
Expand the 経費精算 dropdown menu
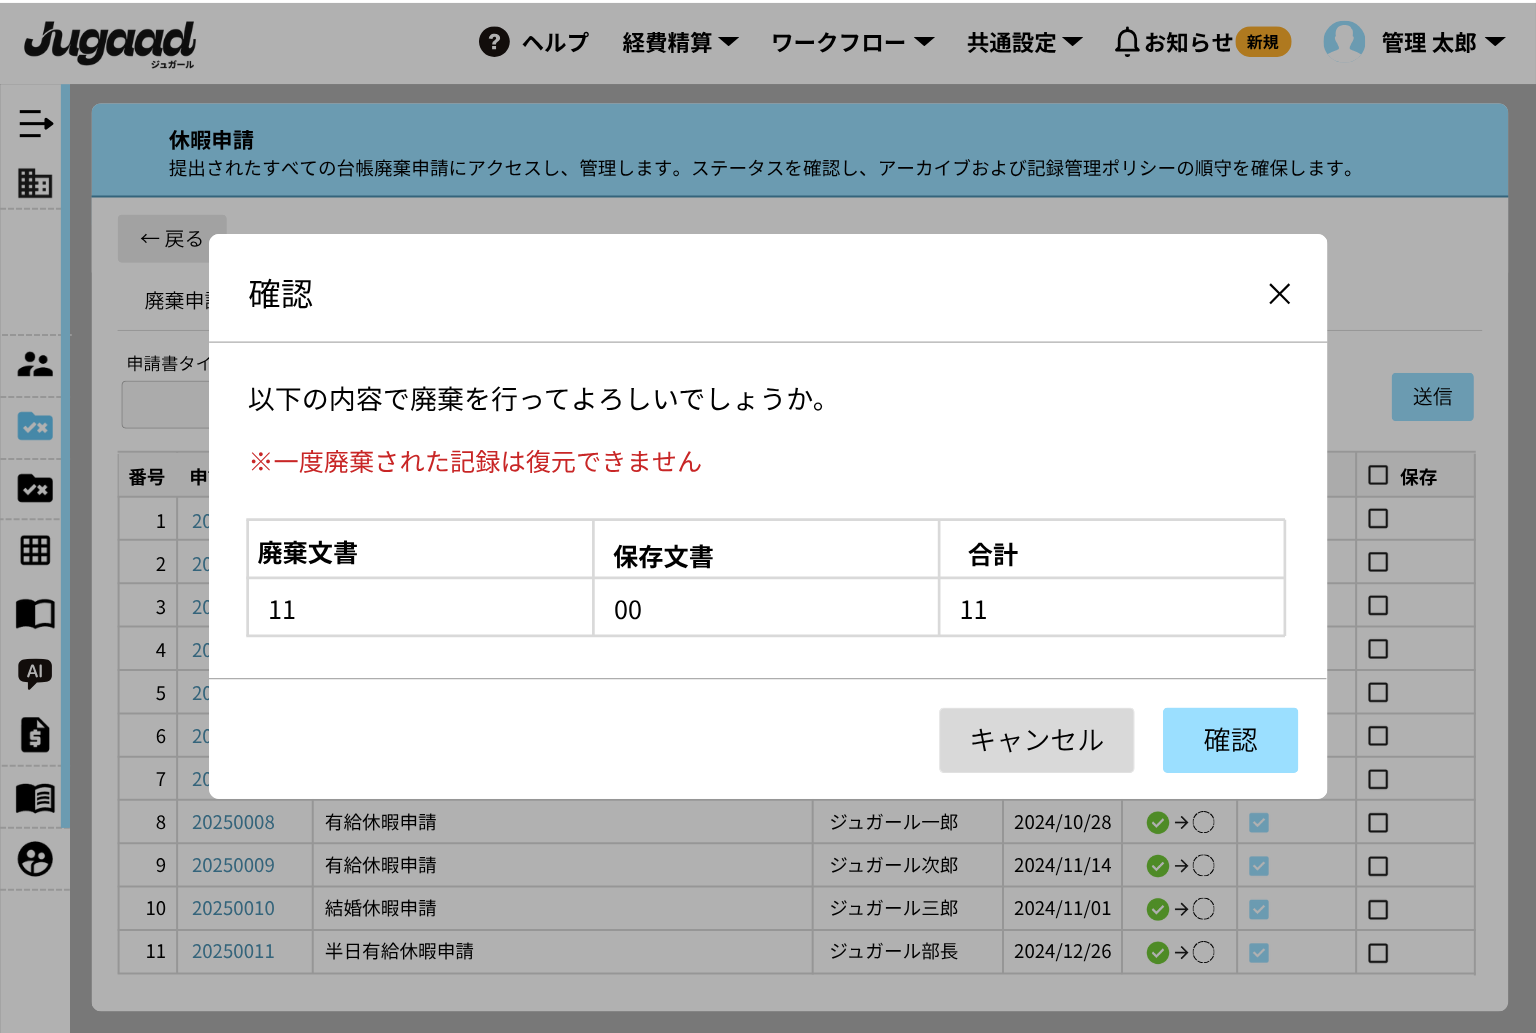pyautogui.click(x=680, y=42)
